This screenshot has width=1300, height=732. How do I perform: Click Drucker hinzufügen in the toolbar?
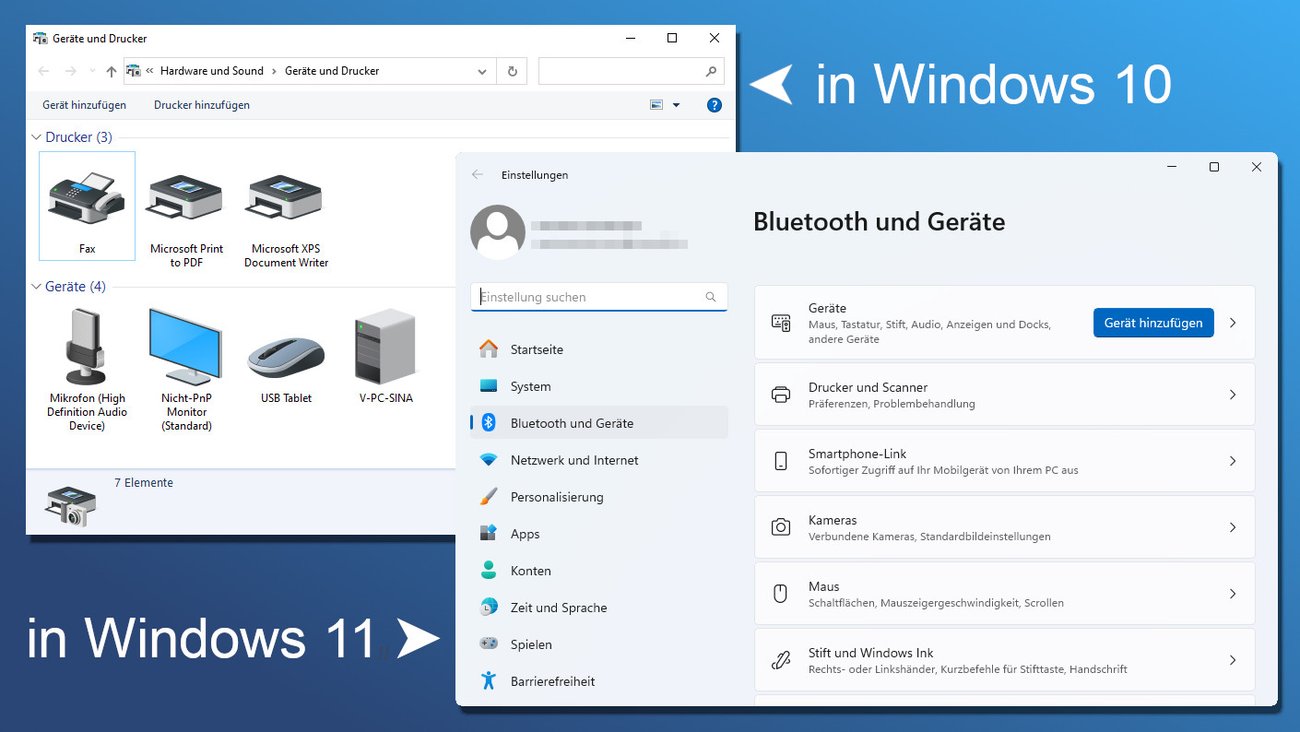[201, 104]
